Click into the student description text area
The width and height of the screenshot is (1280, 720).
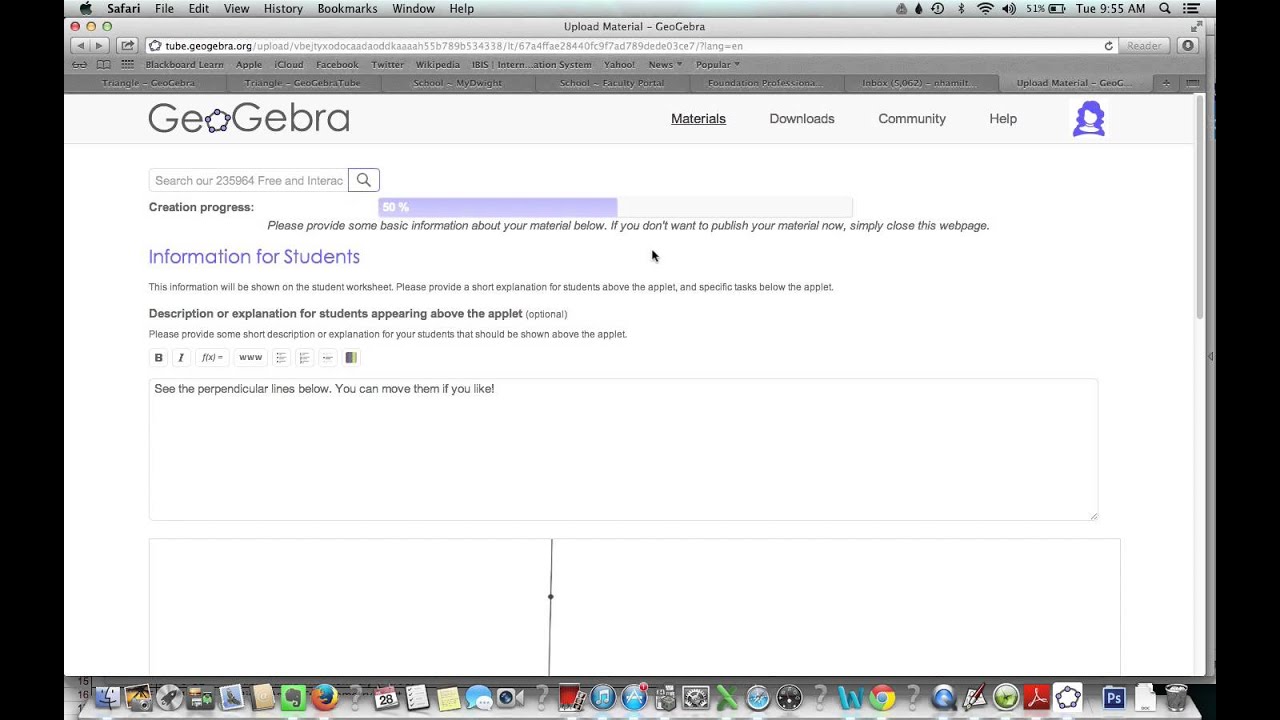coord(623,450)
